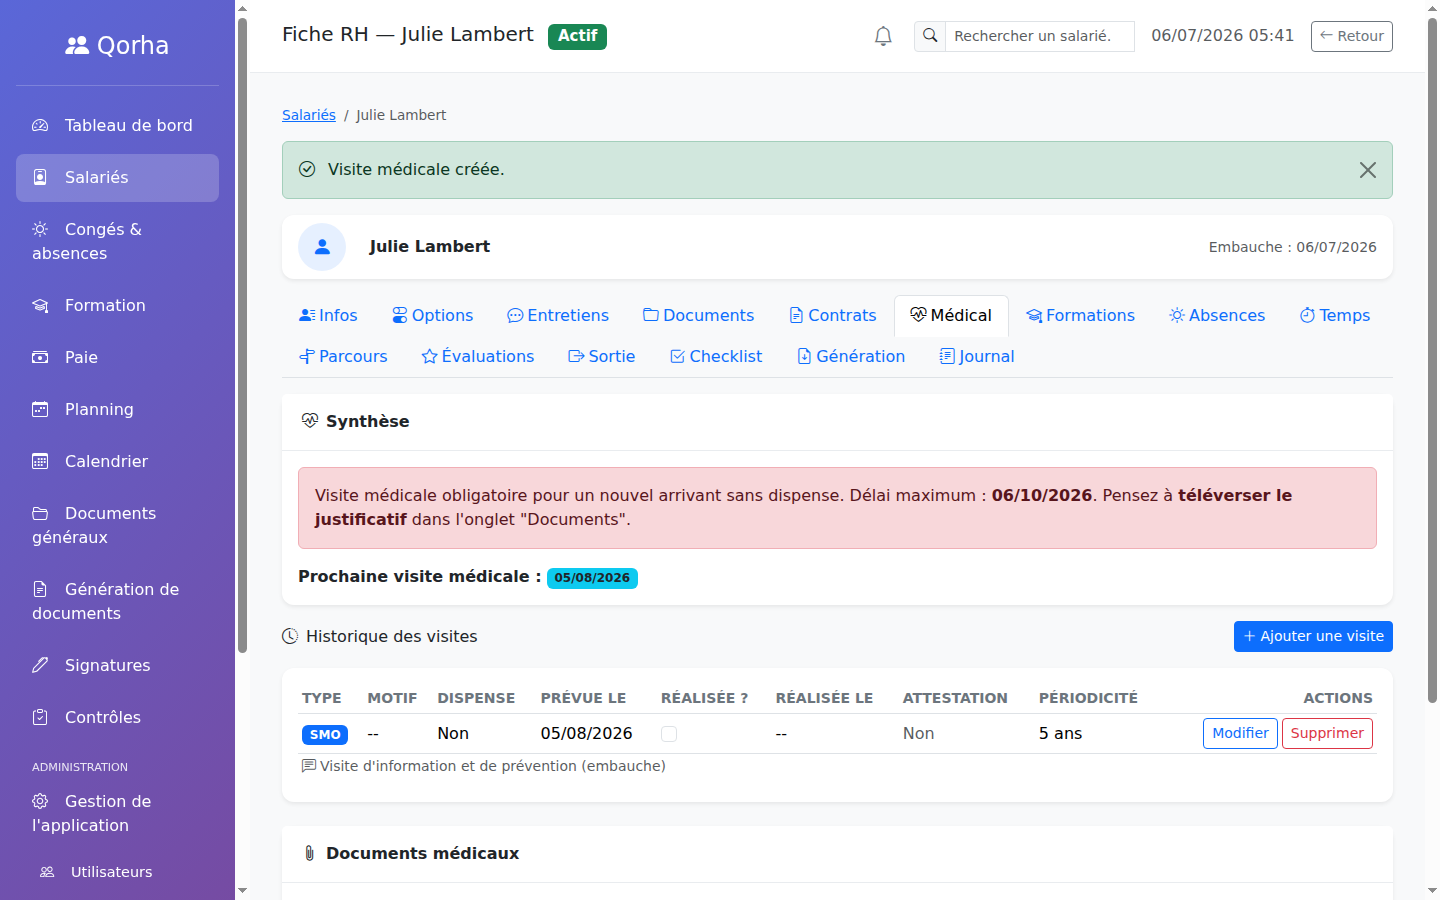This screenshot has height=900, width=1440.
Task: Switch to the Checklist tab
Action: pyautogui.click(x=716, y=356)
